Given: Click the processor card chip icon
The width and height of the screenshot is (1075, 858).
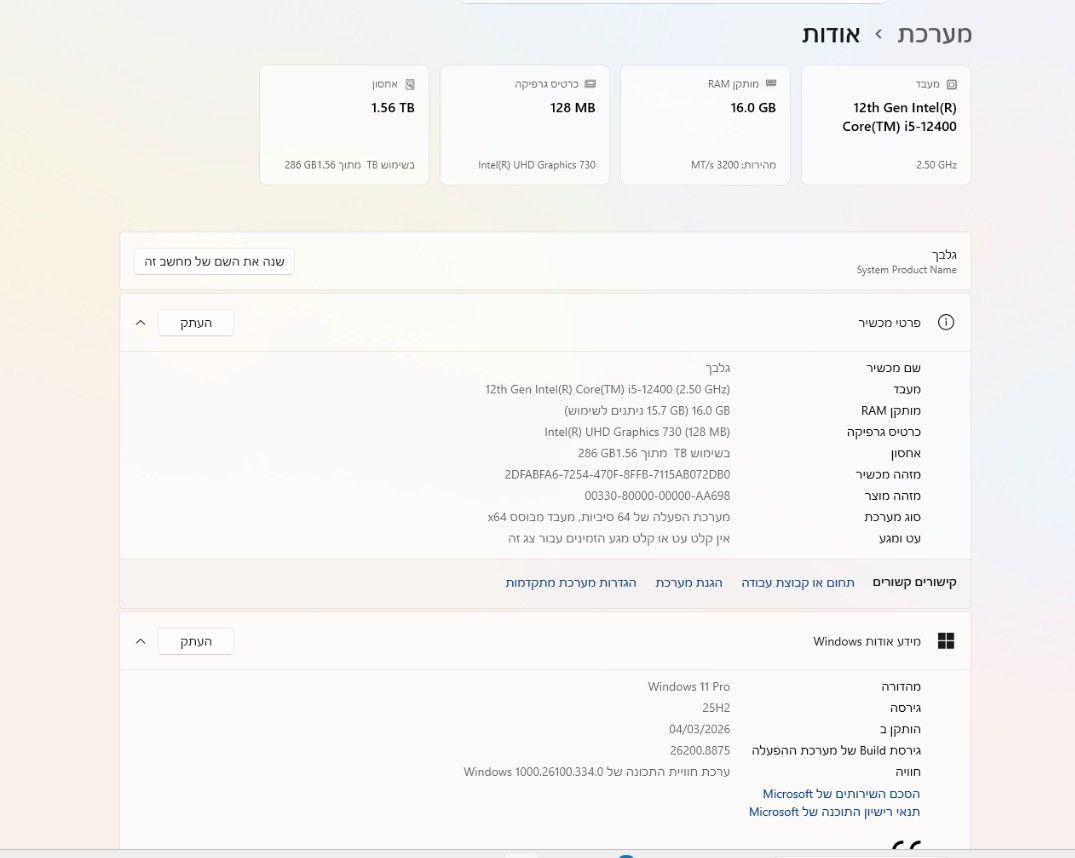Looking at the screenshot, I should [x=952, y=84].
